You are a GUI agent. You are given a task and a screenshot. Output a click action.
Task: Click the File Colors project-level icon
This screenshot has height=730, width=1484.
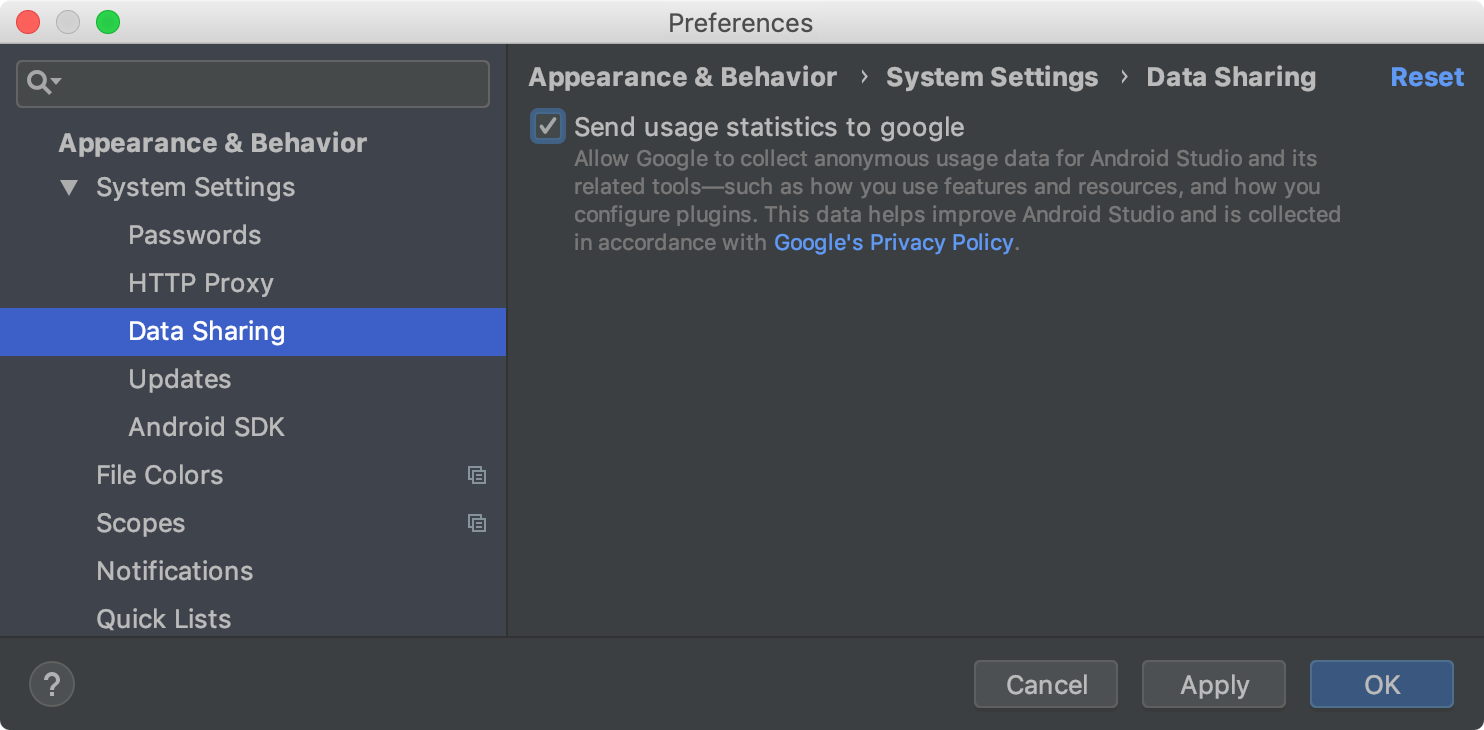[x=477, y=476]
